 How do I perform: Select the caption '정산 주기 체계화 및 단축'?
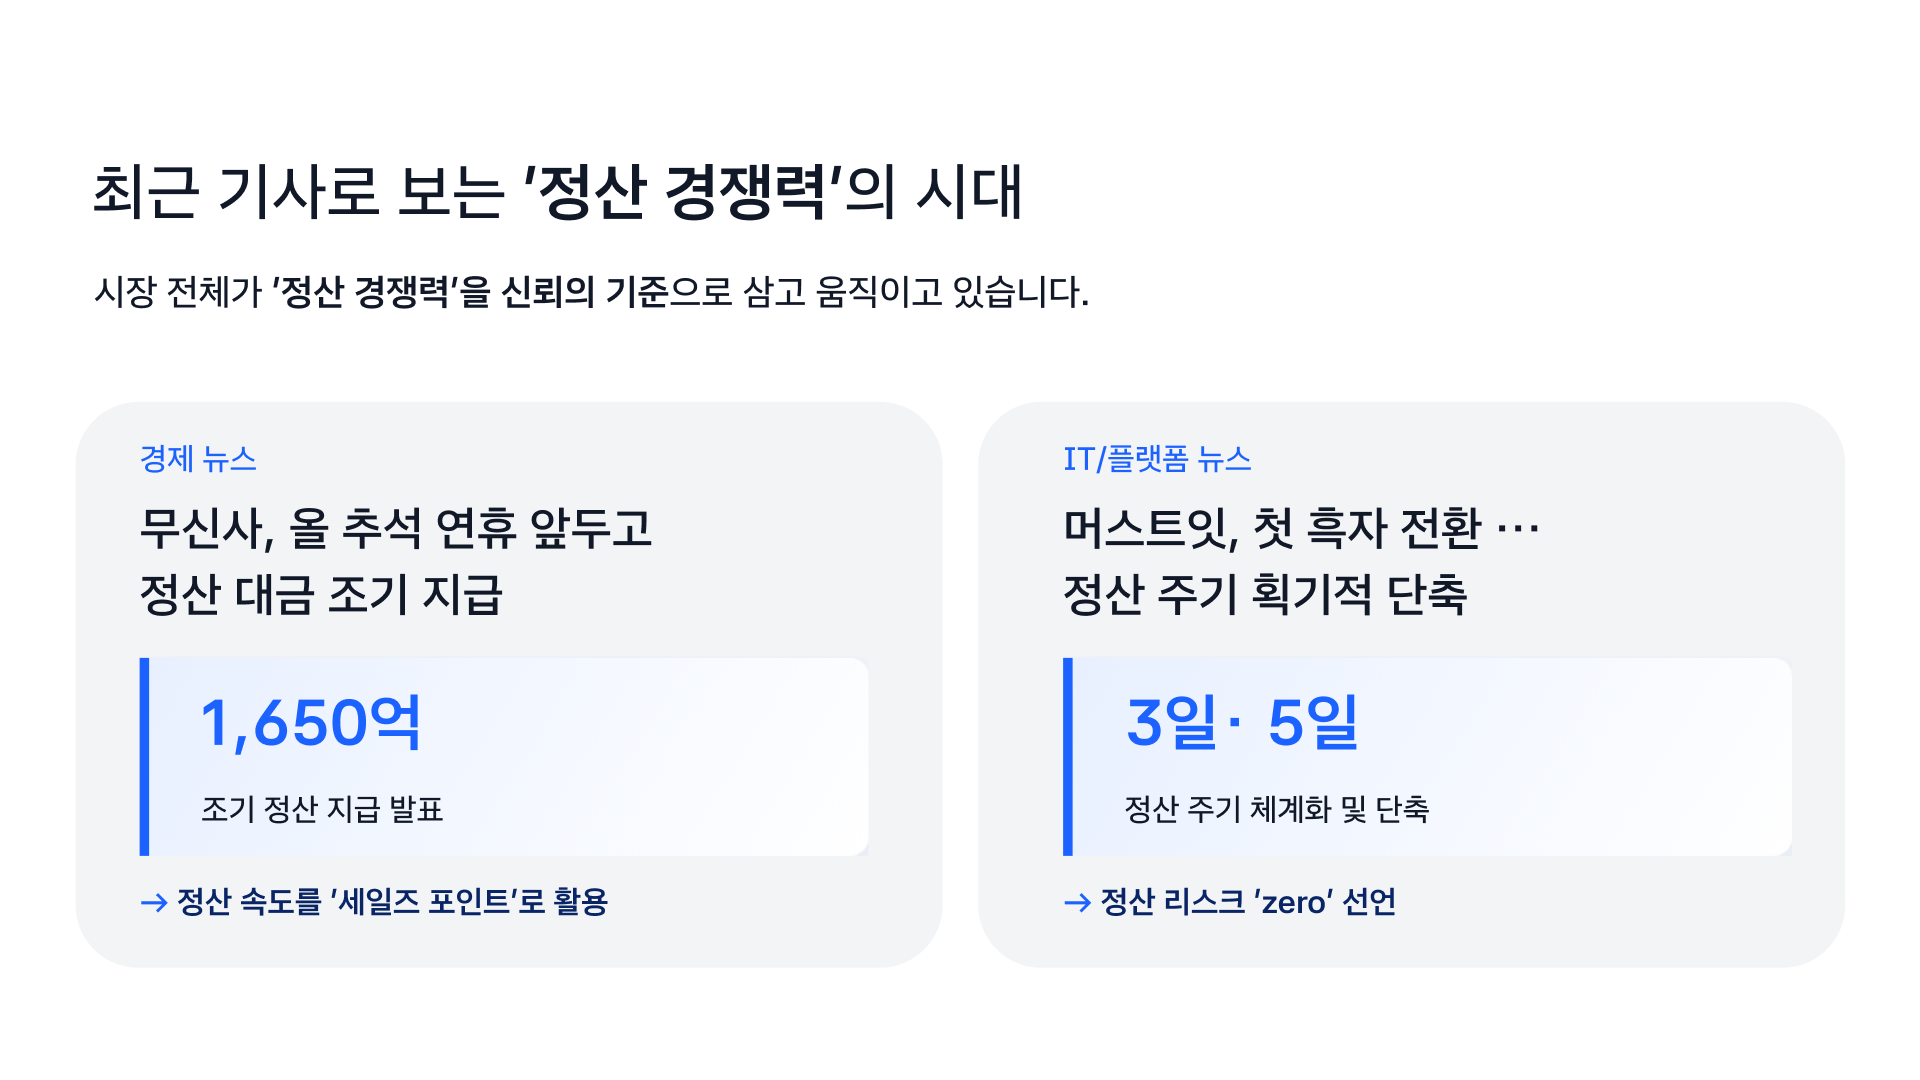[x=1277, y=809]
